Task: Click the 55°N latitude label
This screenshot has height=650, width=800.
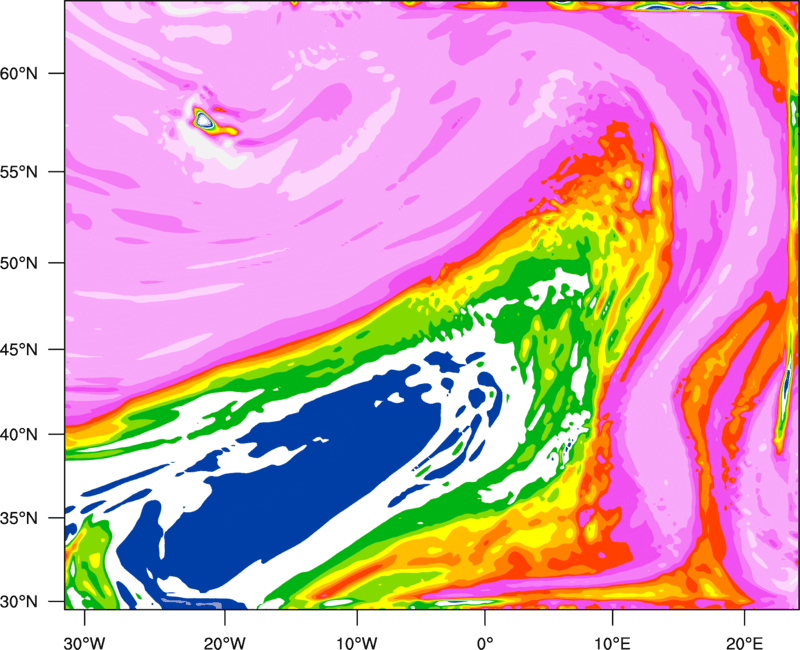Action: click(x=19, y=172)
